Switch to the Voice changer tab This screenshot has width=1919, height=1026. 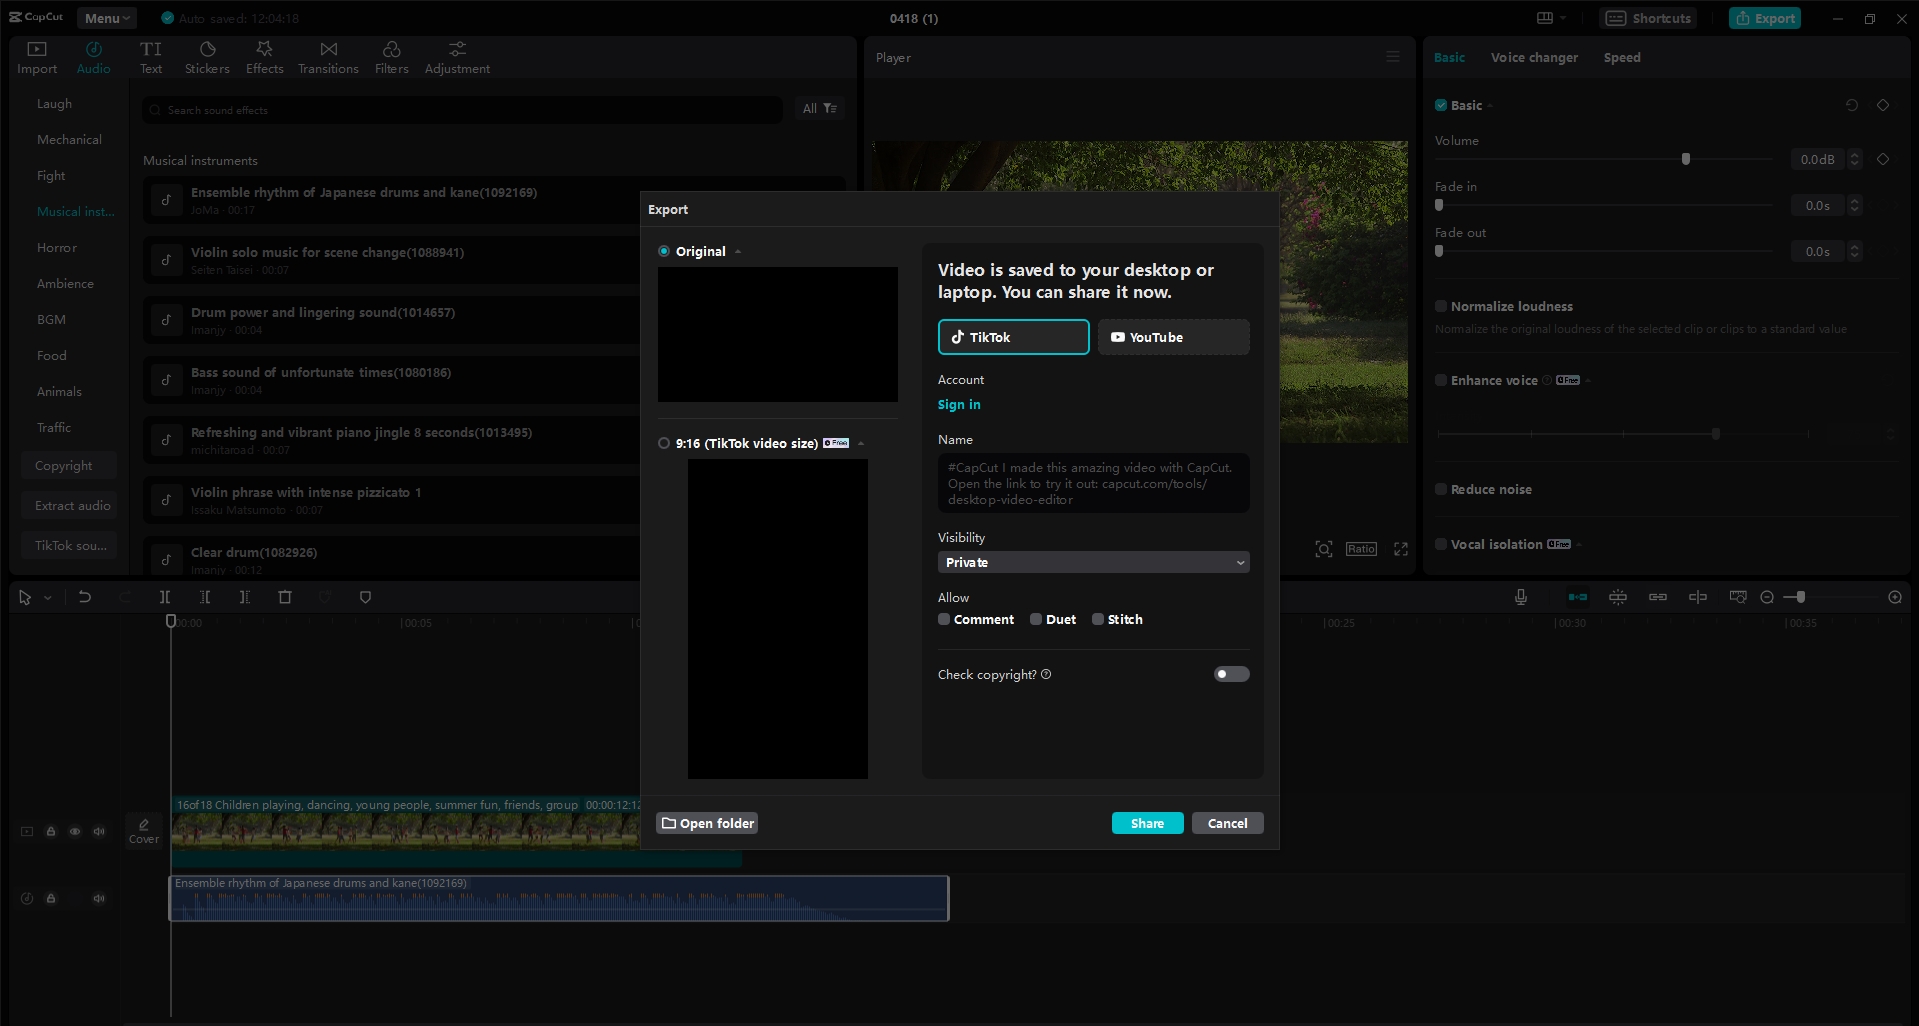(1533, 57)
